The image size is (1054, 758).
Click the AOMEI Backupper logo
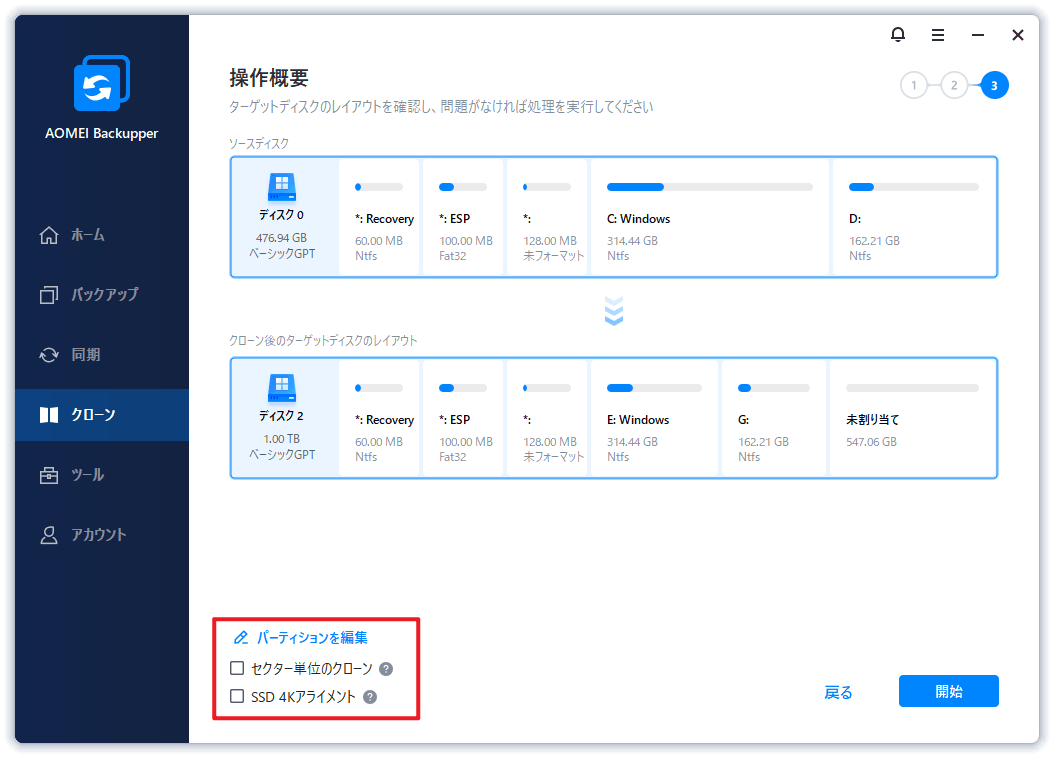click(x=100, y=83)
